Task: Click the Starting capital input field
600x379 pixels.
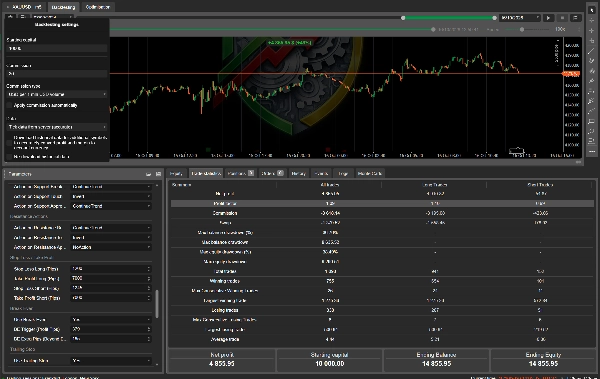Action: click(57, 49)
